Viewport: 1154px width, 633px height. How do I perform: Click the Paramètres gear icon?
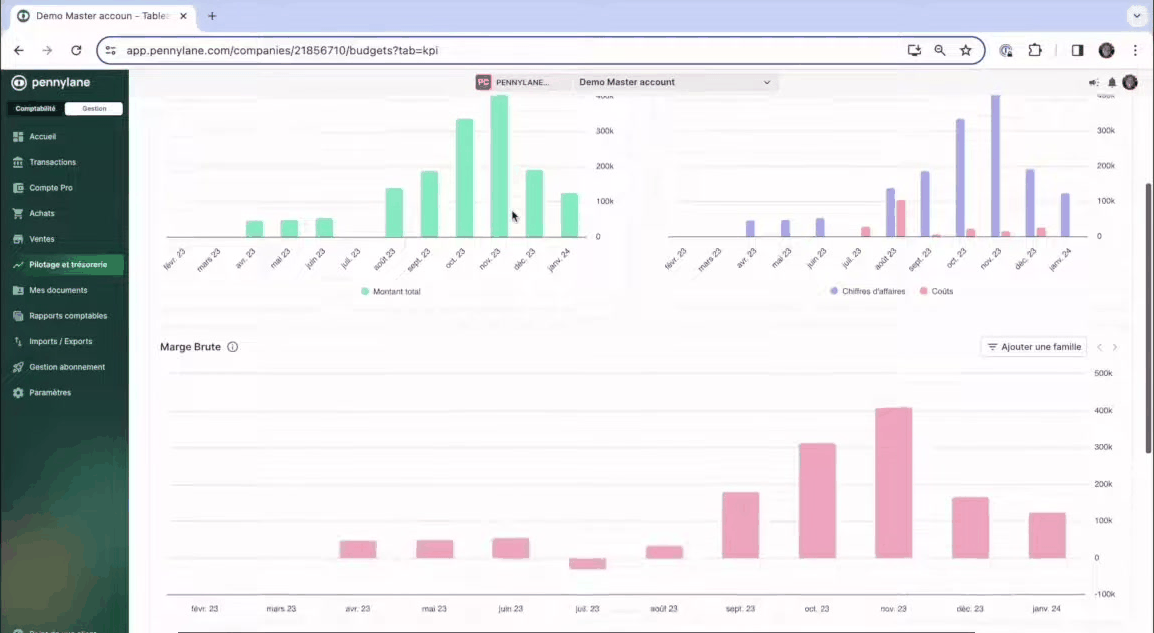18,393
